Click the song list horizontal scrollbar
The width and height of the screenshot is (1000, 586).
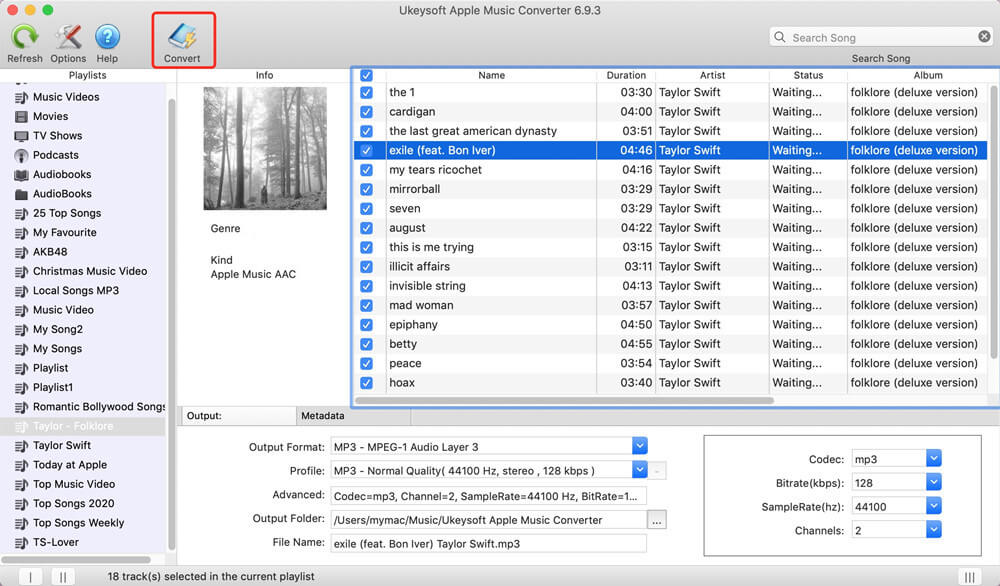point(564,401)
